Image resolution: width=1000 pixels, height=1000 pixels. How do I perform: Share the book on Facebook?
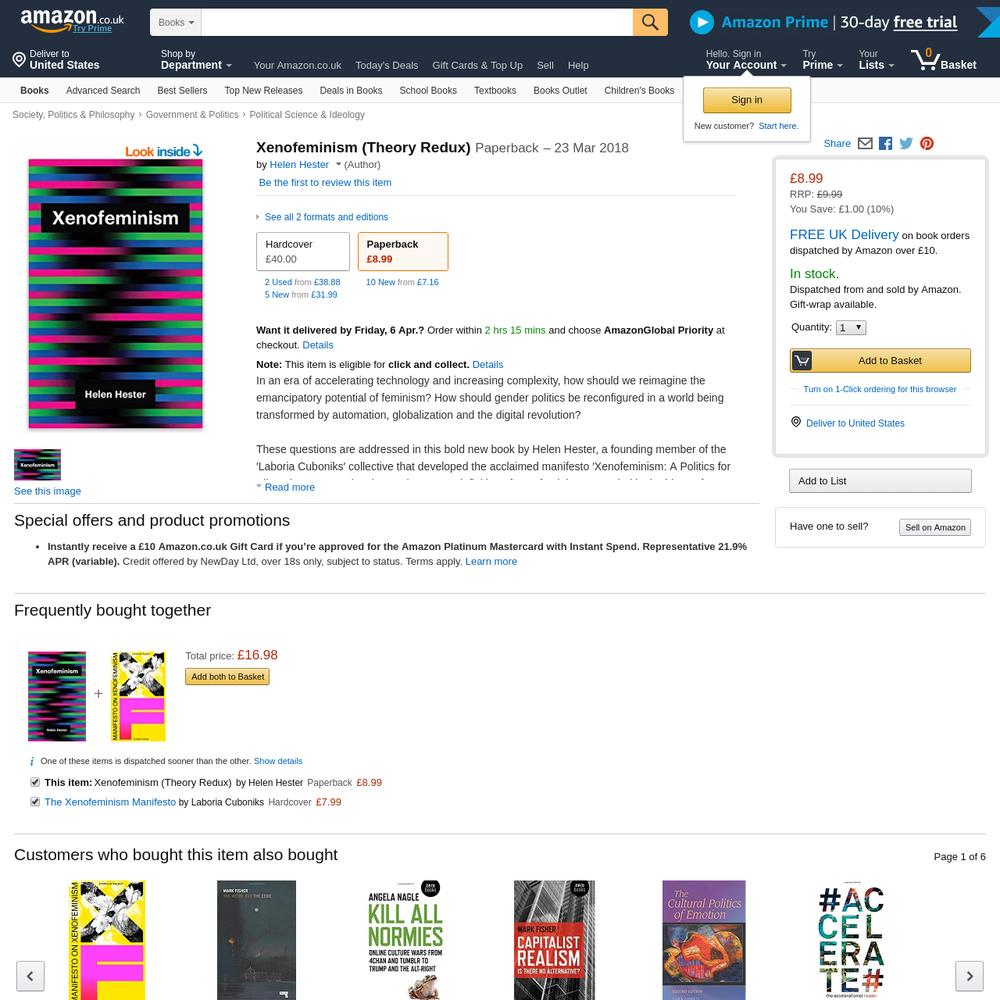[885, 143]
